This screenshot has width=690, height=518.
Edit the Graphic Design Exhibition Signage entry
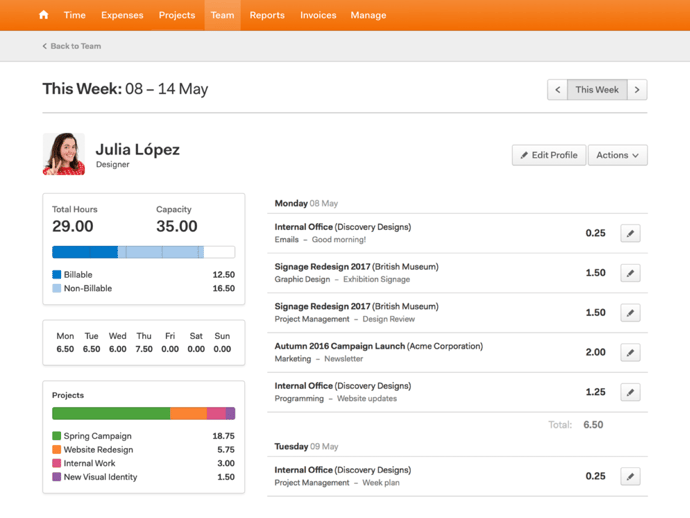630,273
